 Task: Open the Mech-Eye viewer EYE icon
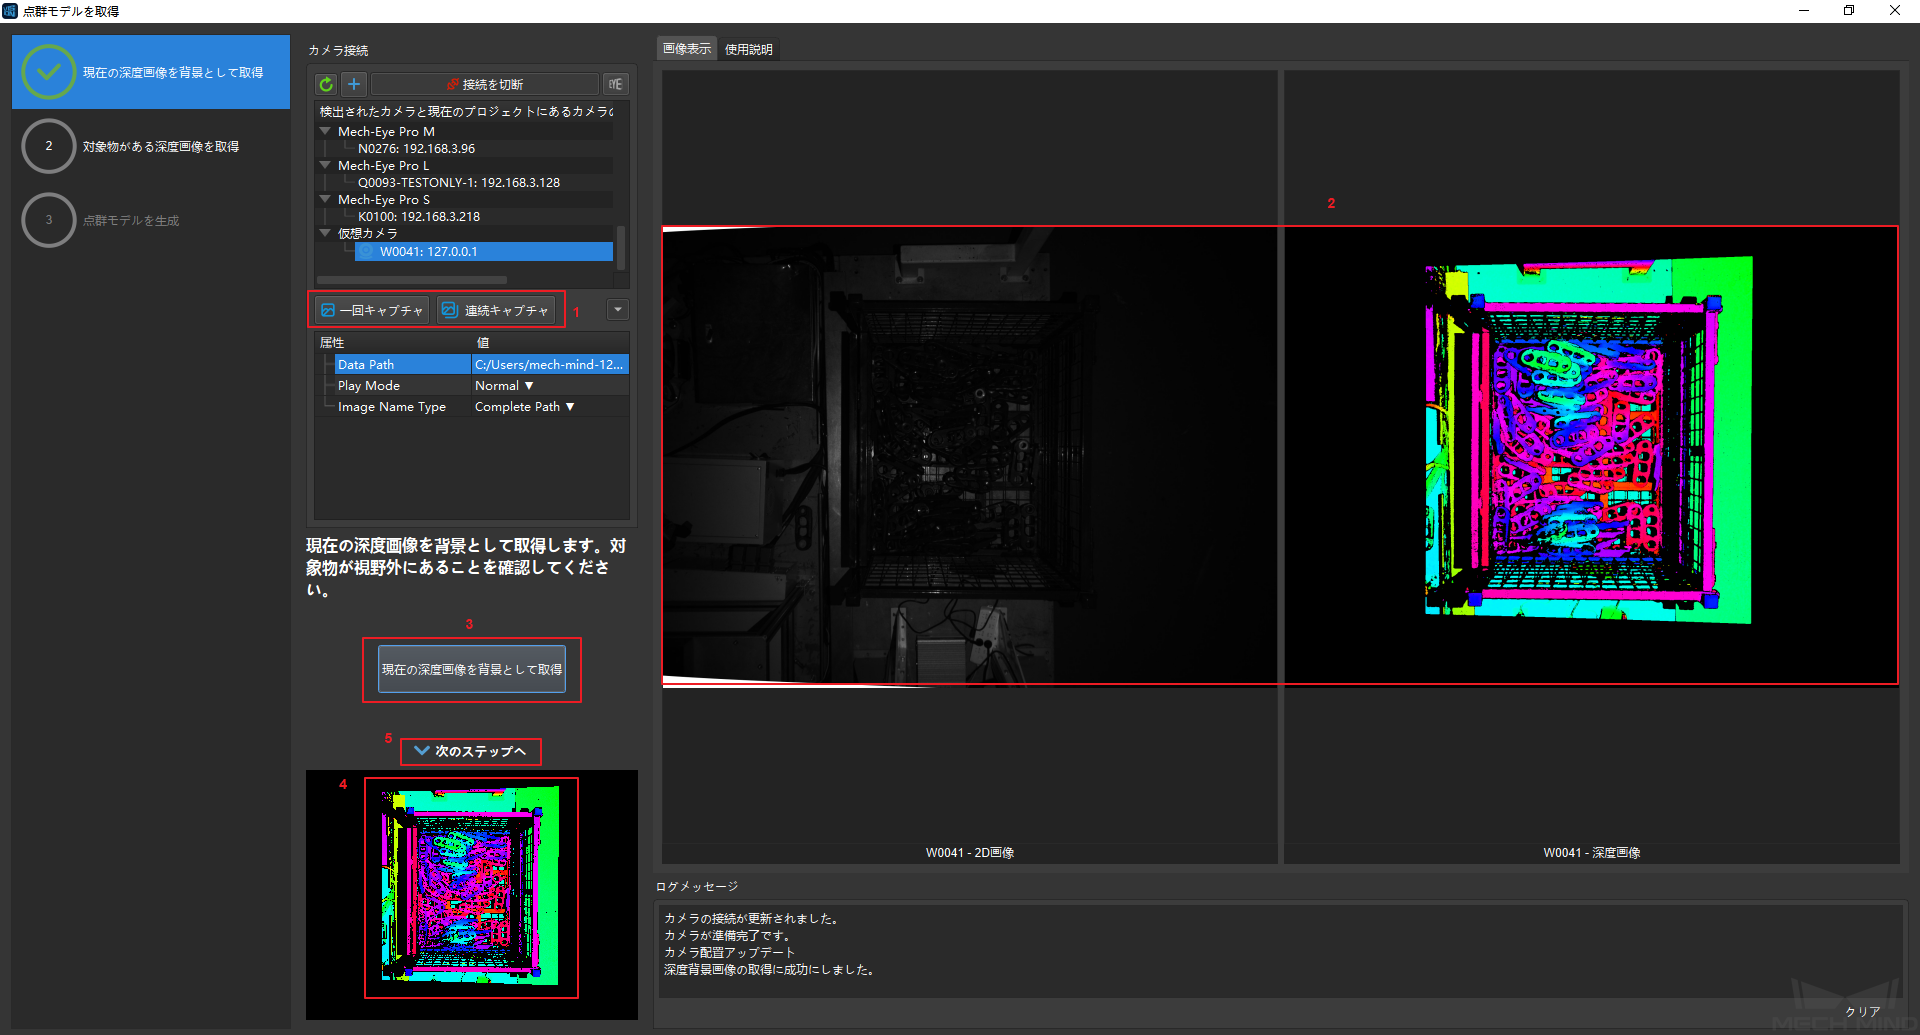(615, 85)
